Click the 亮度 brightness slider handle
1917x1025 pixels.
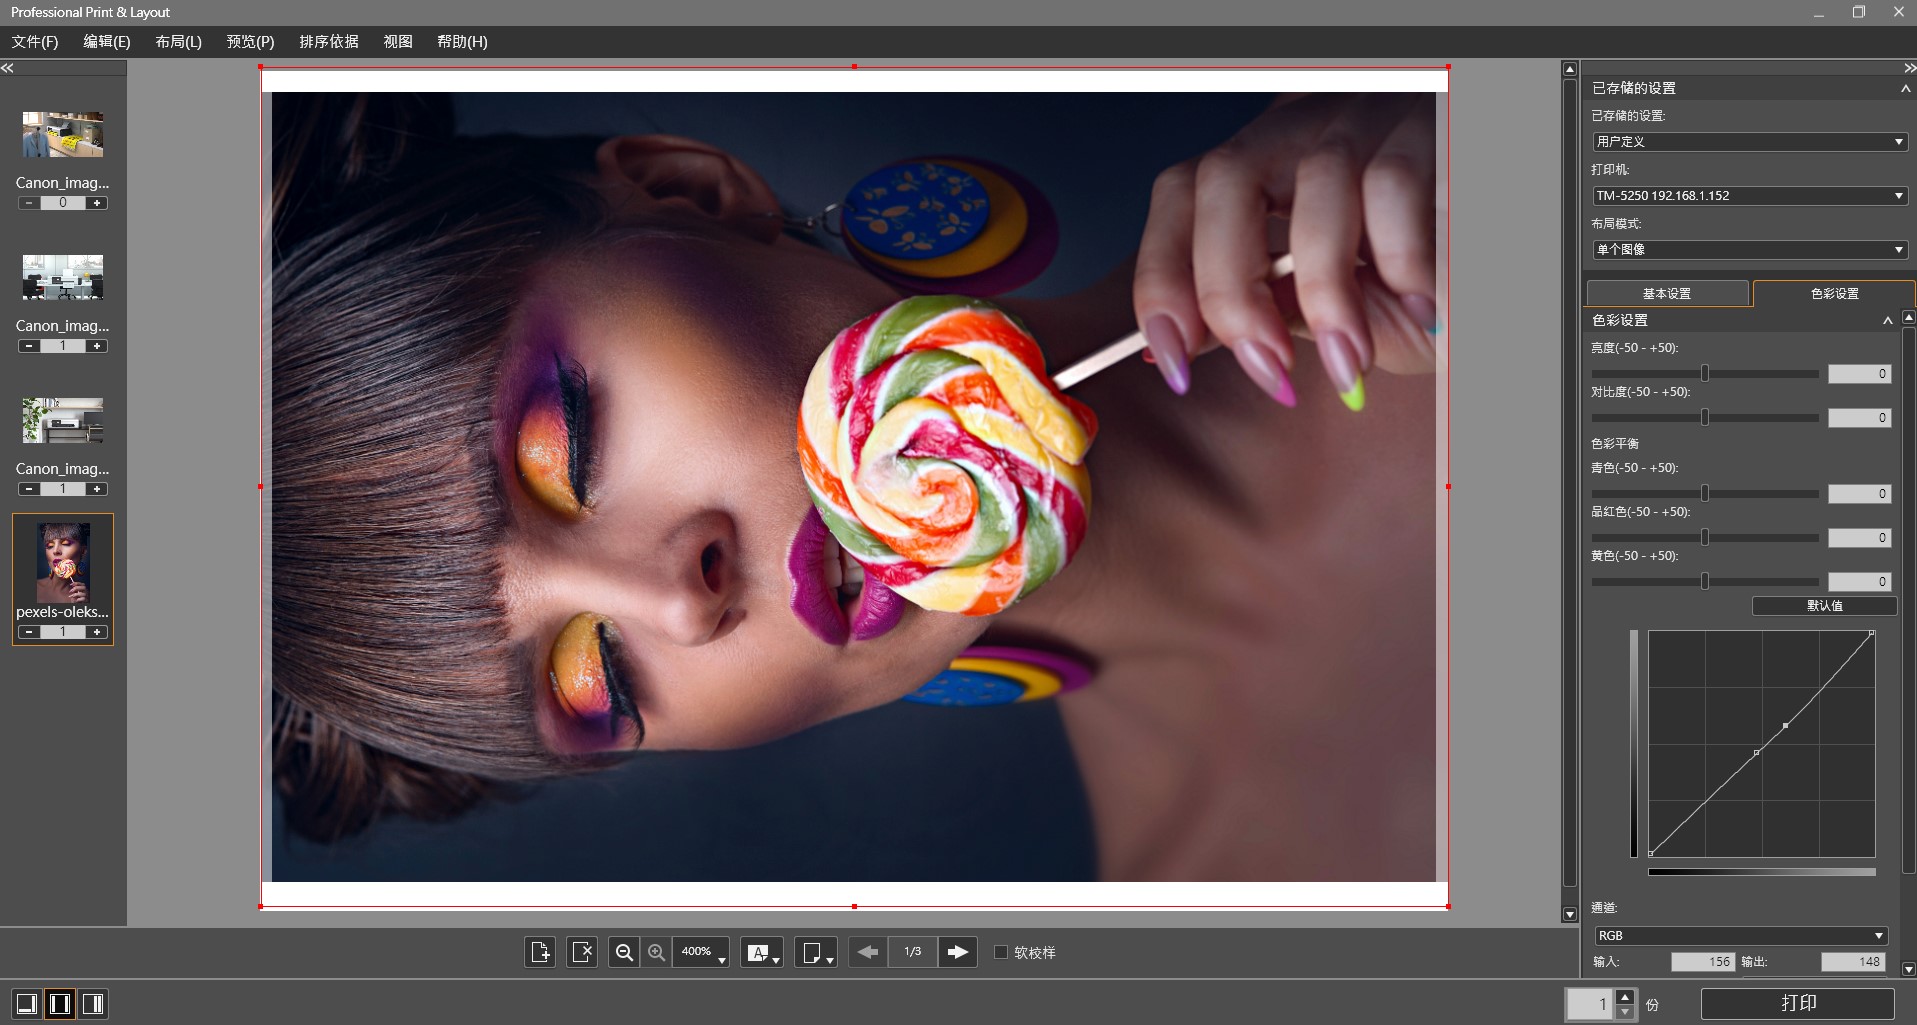[1705, 373]
